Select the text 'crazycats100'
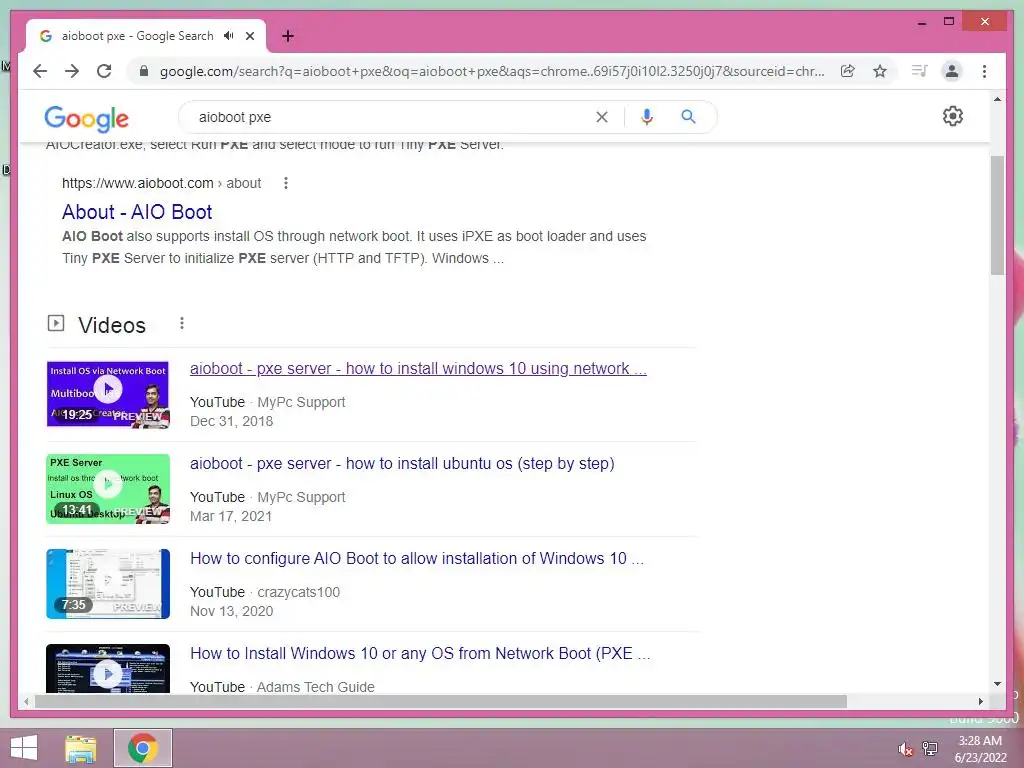This screenshot has width=1024, height=768. 298,592
